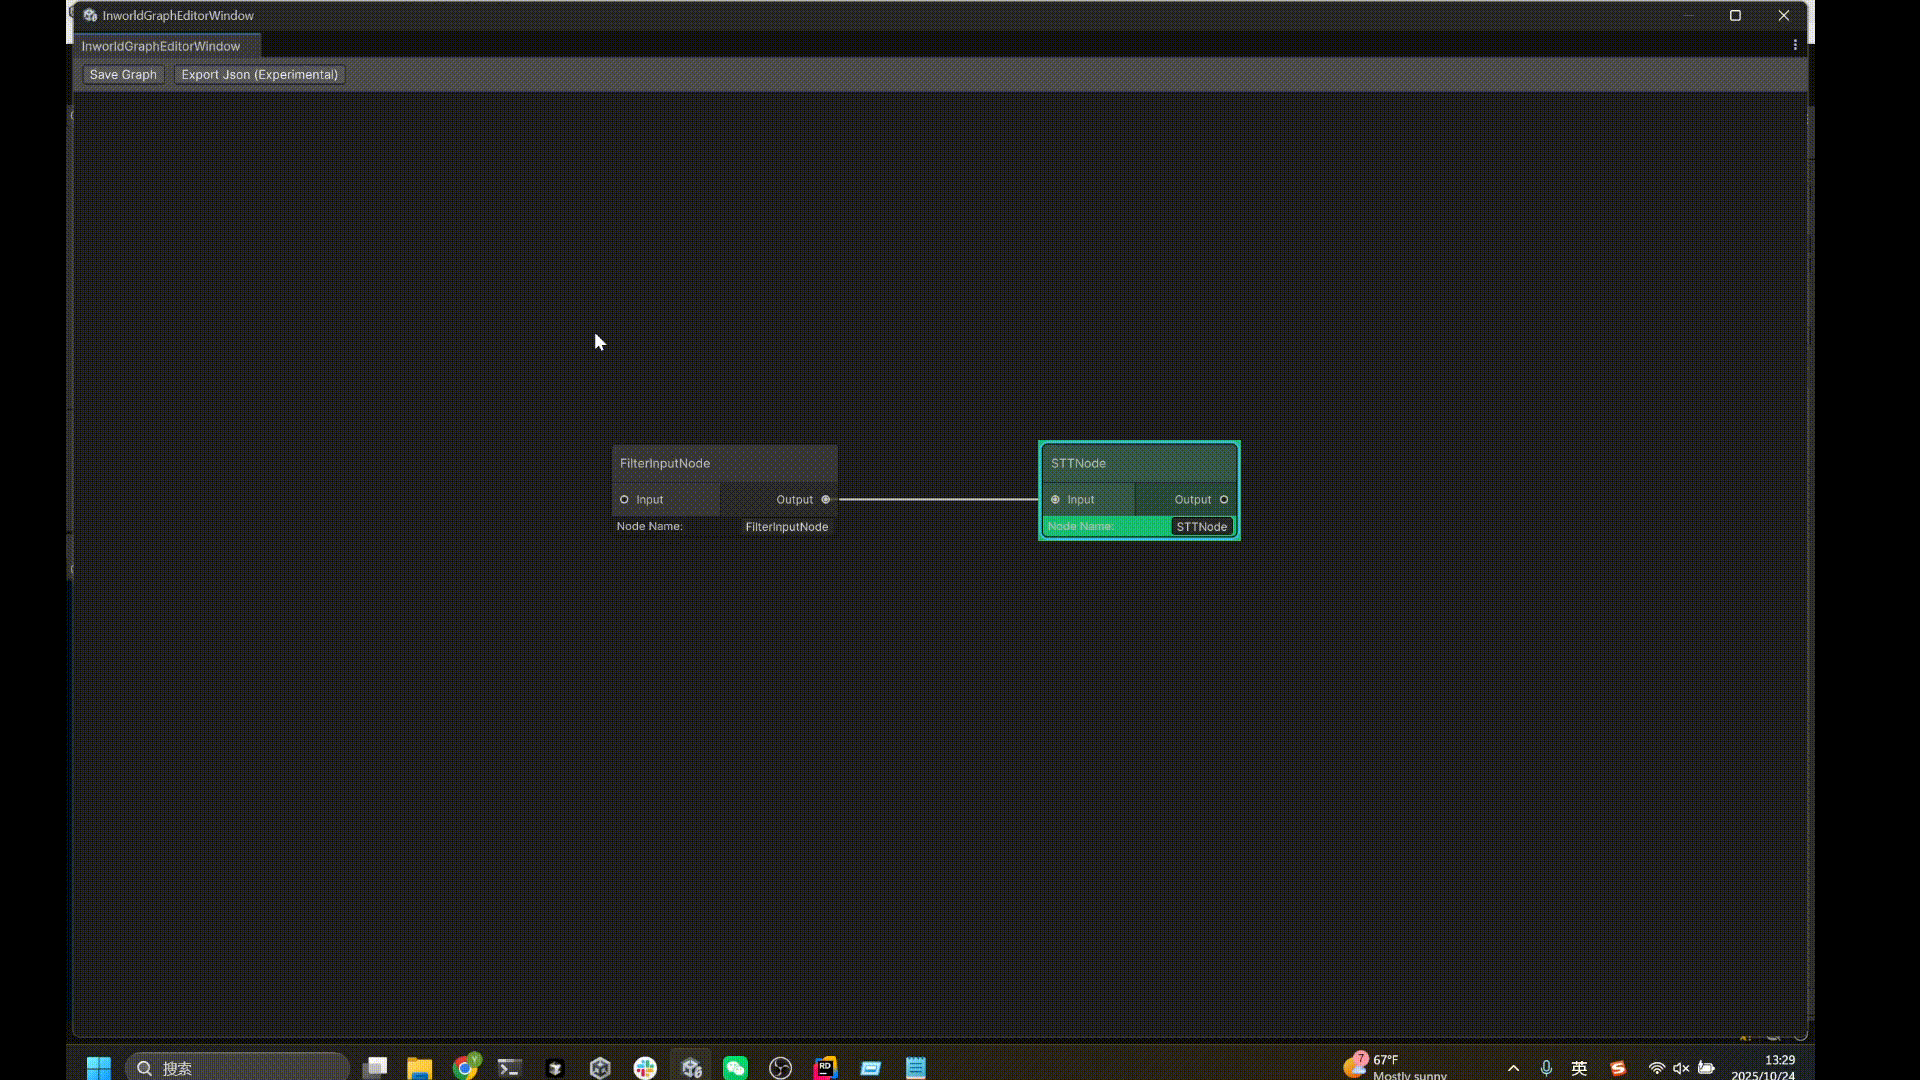Edit the STTNode node name field

click(1201, 526)
